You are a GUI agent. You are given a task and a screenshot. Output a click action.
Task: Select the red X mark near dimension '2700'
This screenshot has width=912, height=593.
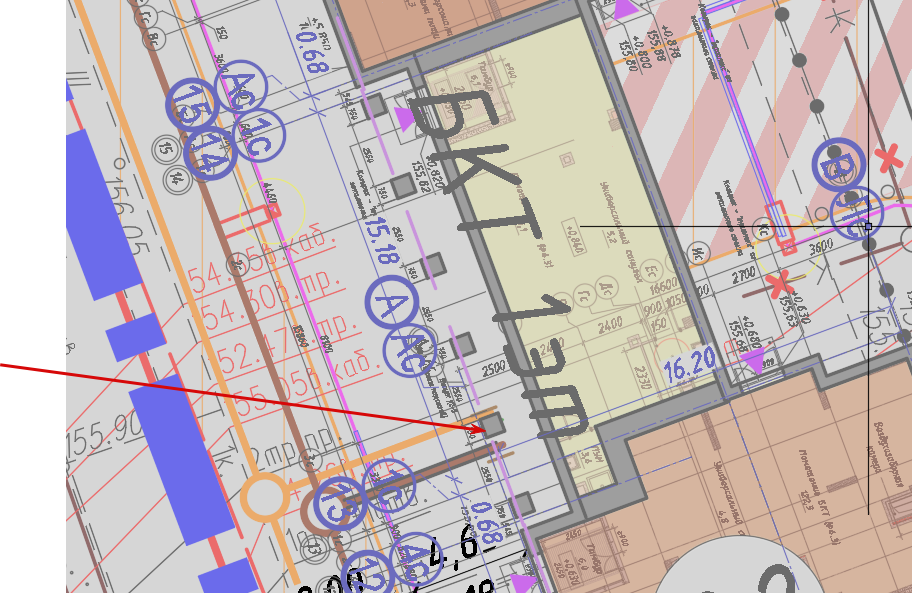click(x=778, y=285)
